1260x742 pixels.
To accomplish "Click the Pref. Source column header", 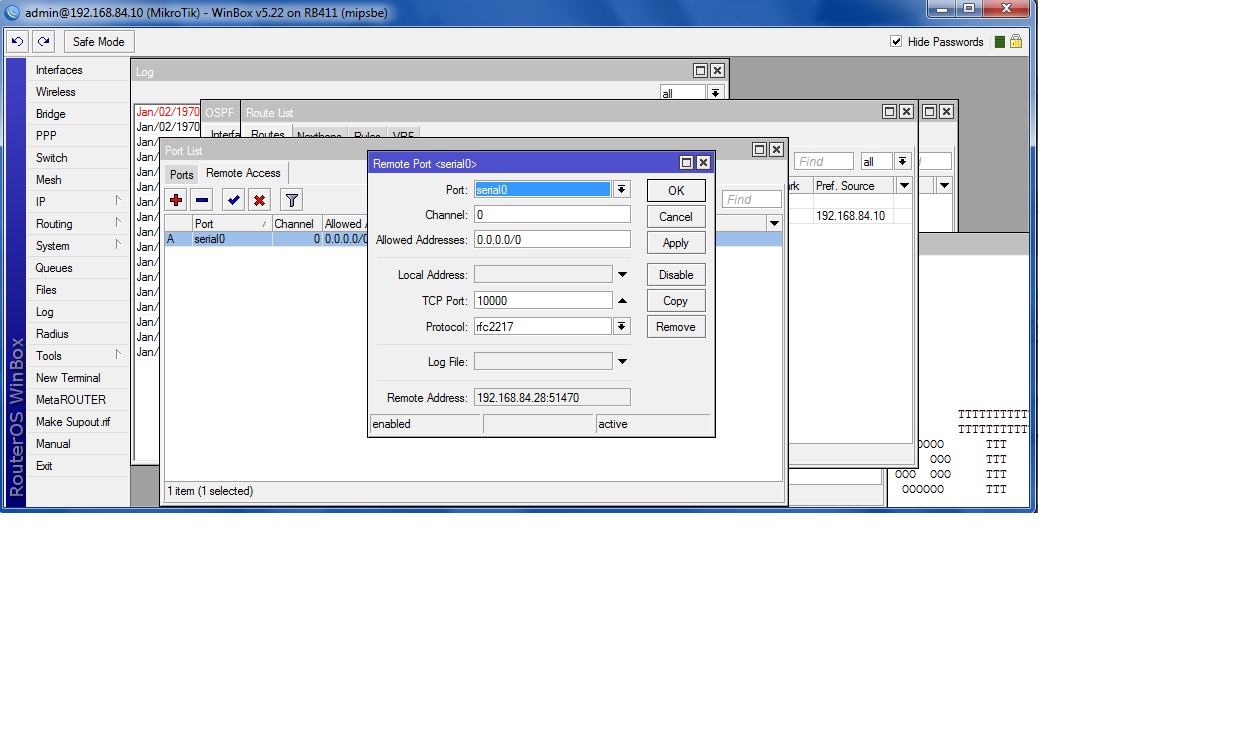I will tap(853, 186).
